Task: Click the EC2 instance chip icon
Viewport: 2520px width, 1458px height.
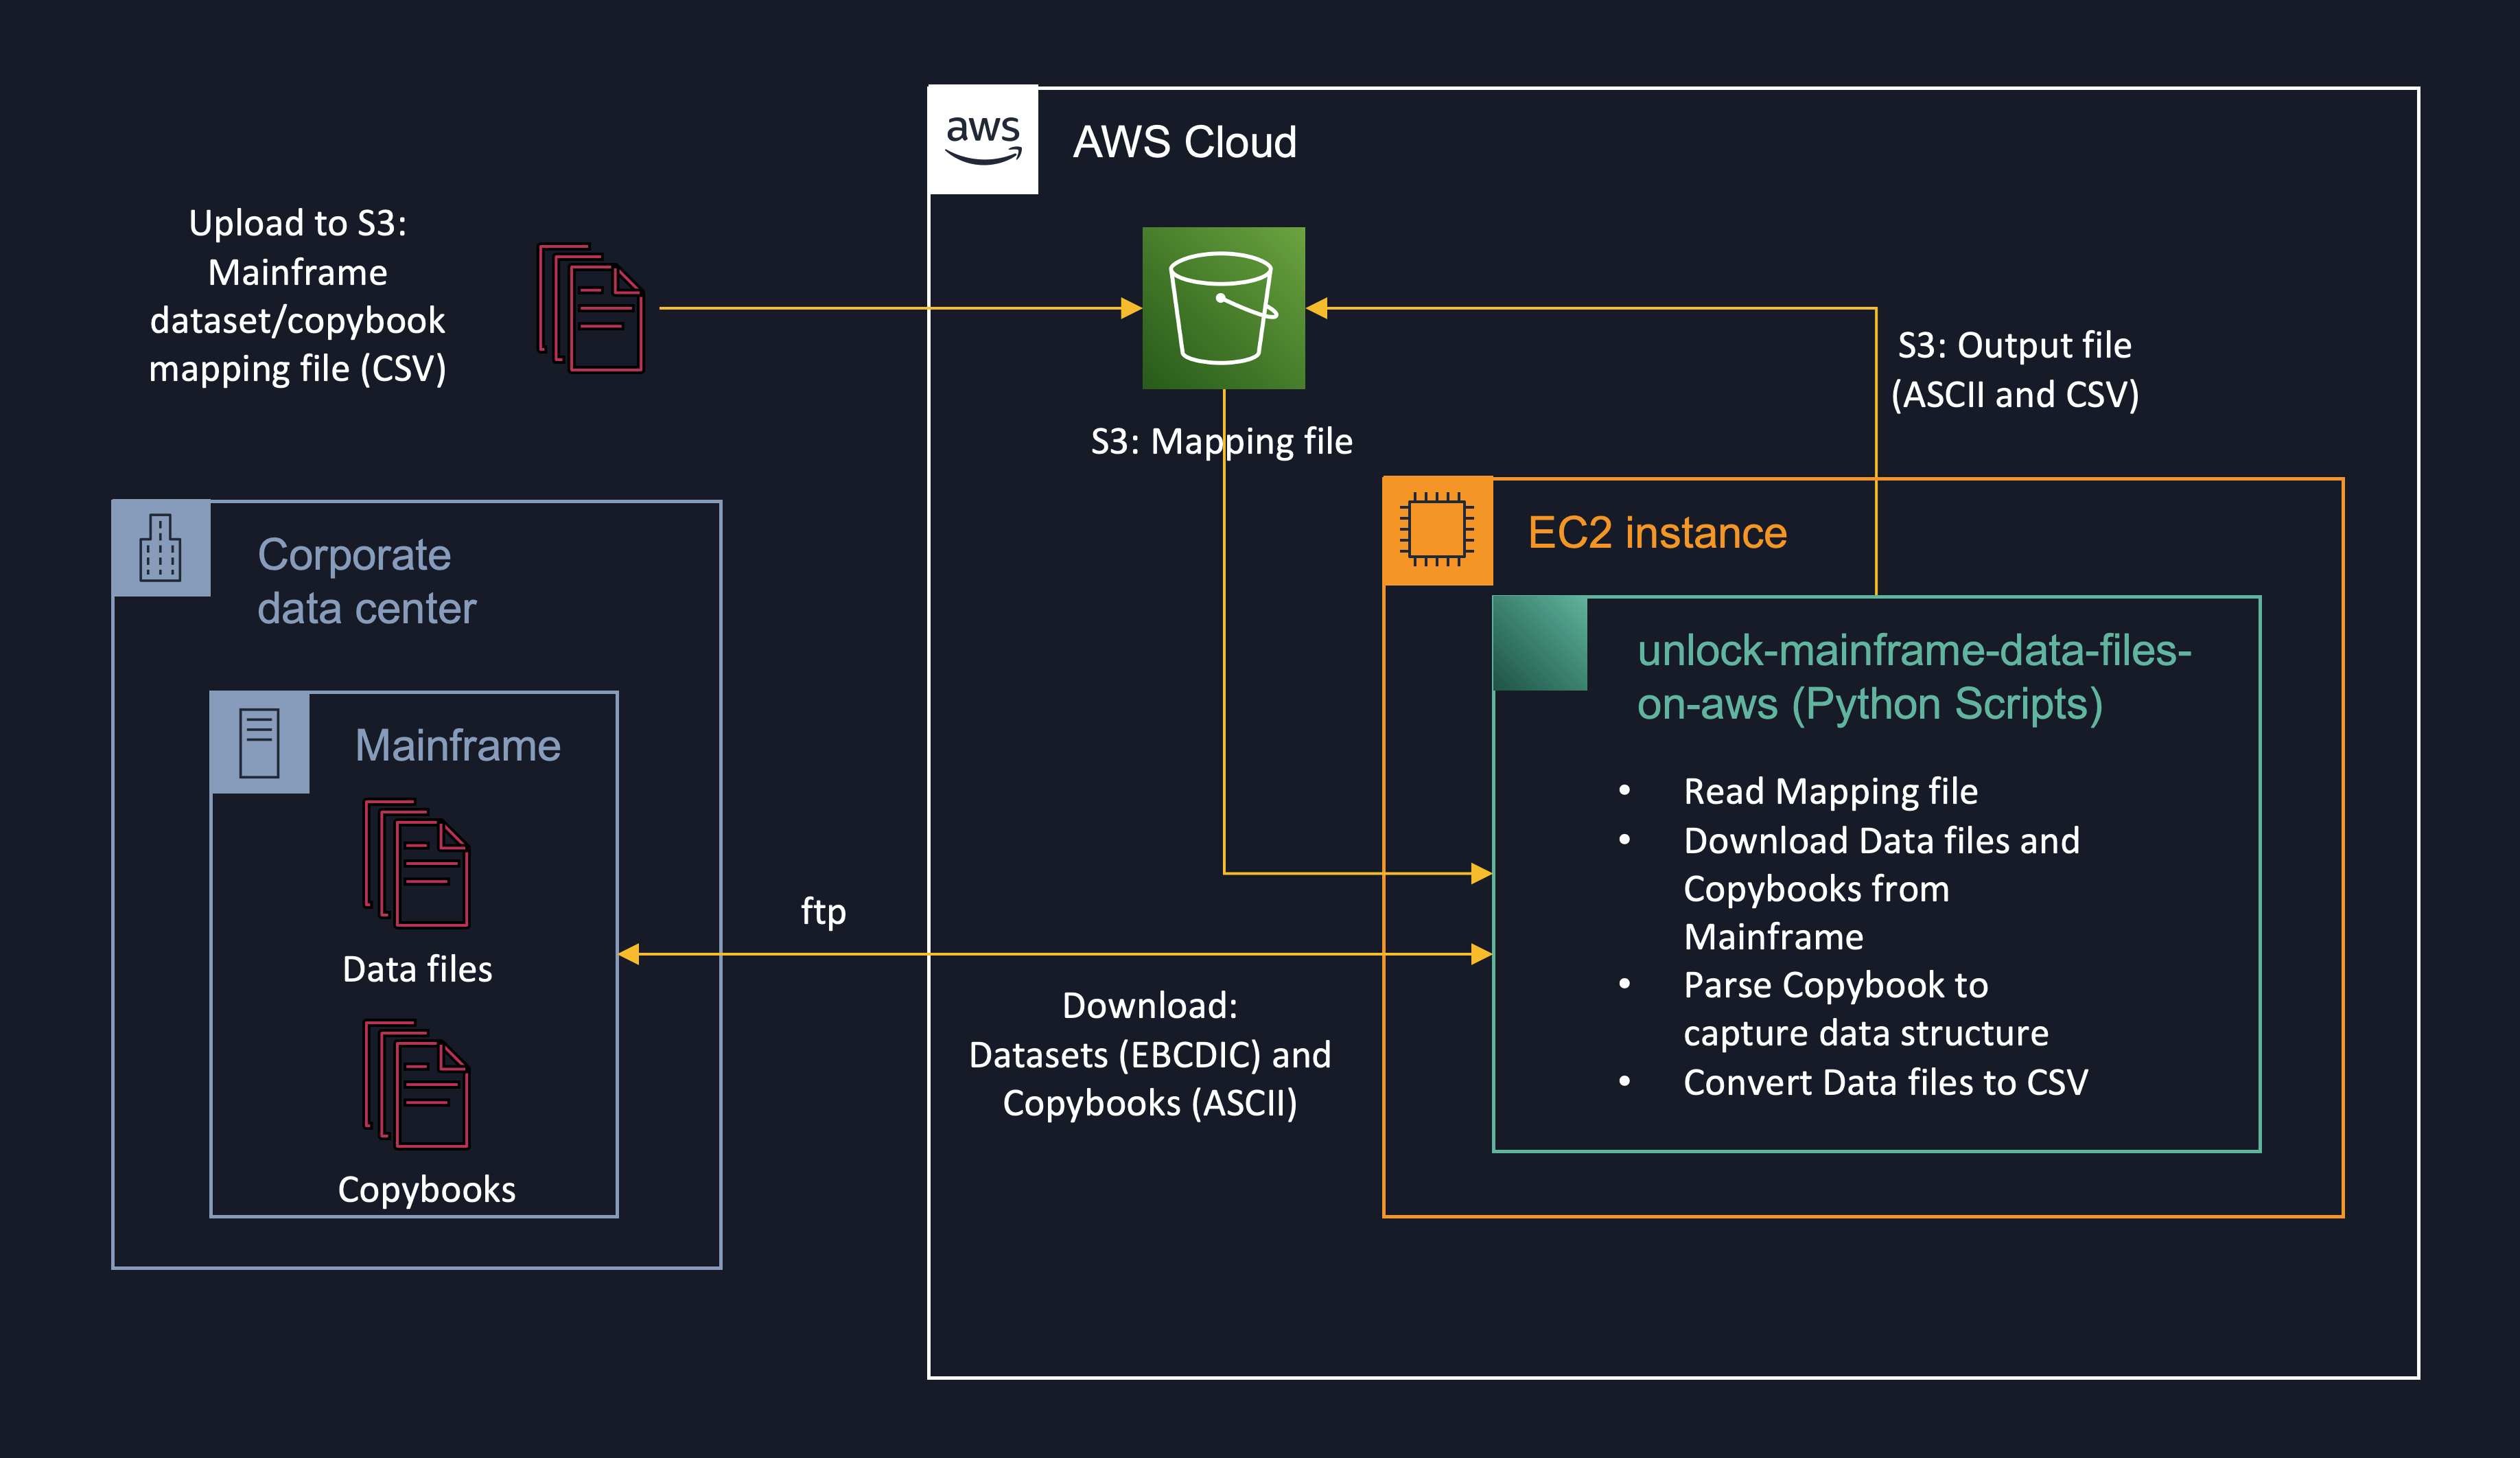Action: pos(1437,530)
